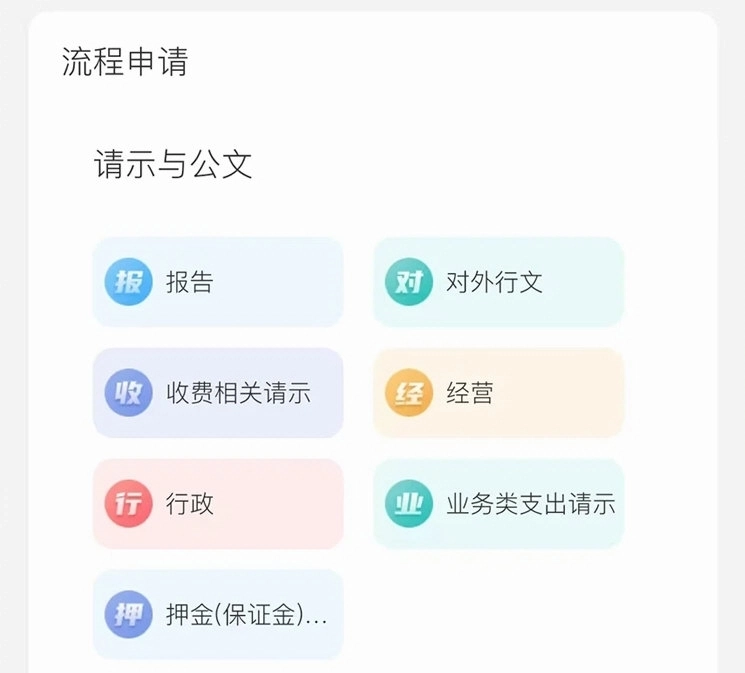This screenshot has height=673, width=745.
Task: Open 业务类支出请示 label
Action: (530, 504)
